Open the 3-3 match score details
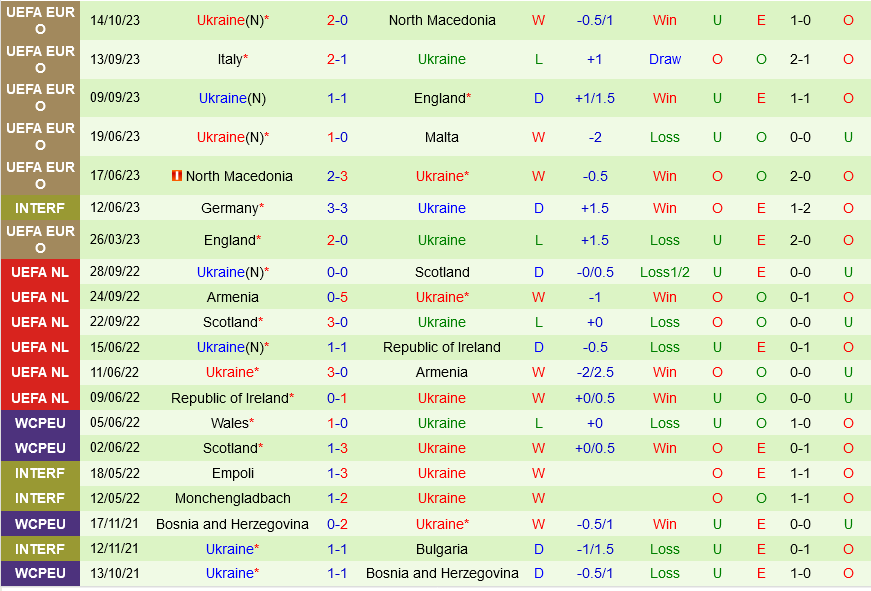Image resolution: width=871 pixels, height=591 pixels. coord(337,208)
